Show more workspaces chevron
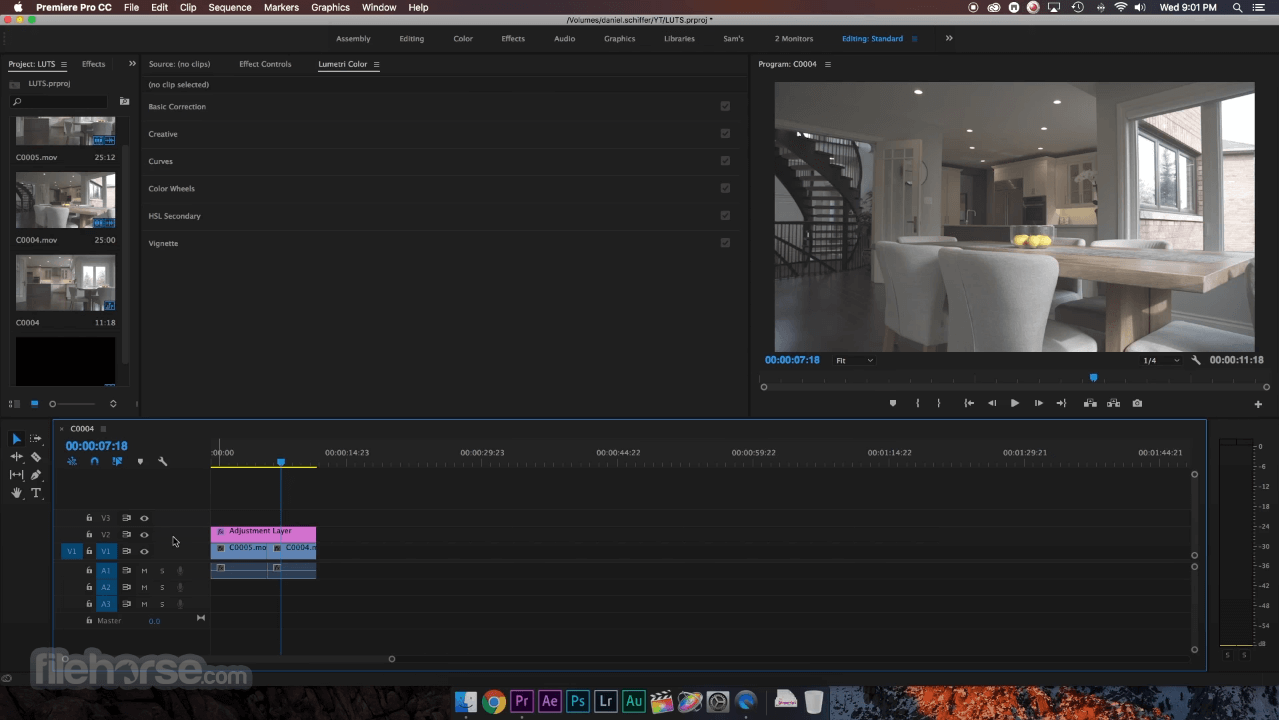Image resolution: width=1279 pixels, height=720 pixels. click(x=949, y=38)
